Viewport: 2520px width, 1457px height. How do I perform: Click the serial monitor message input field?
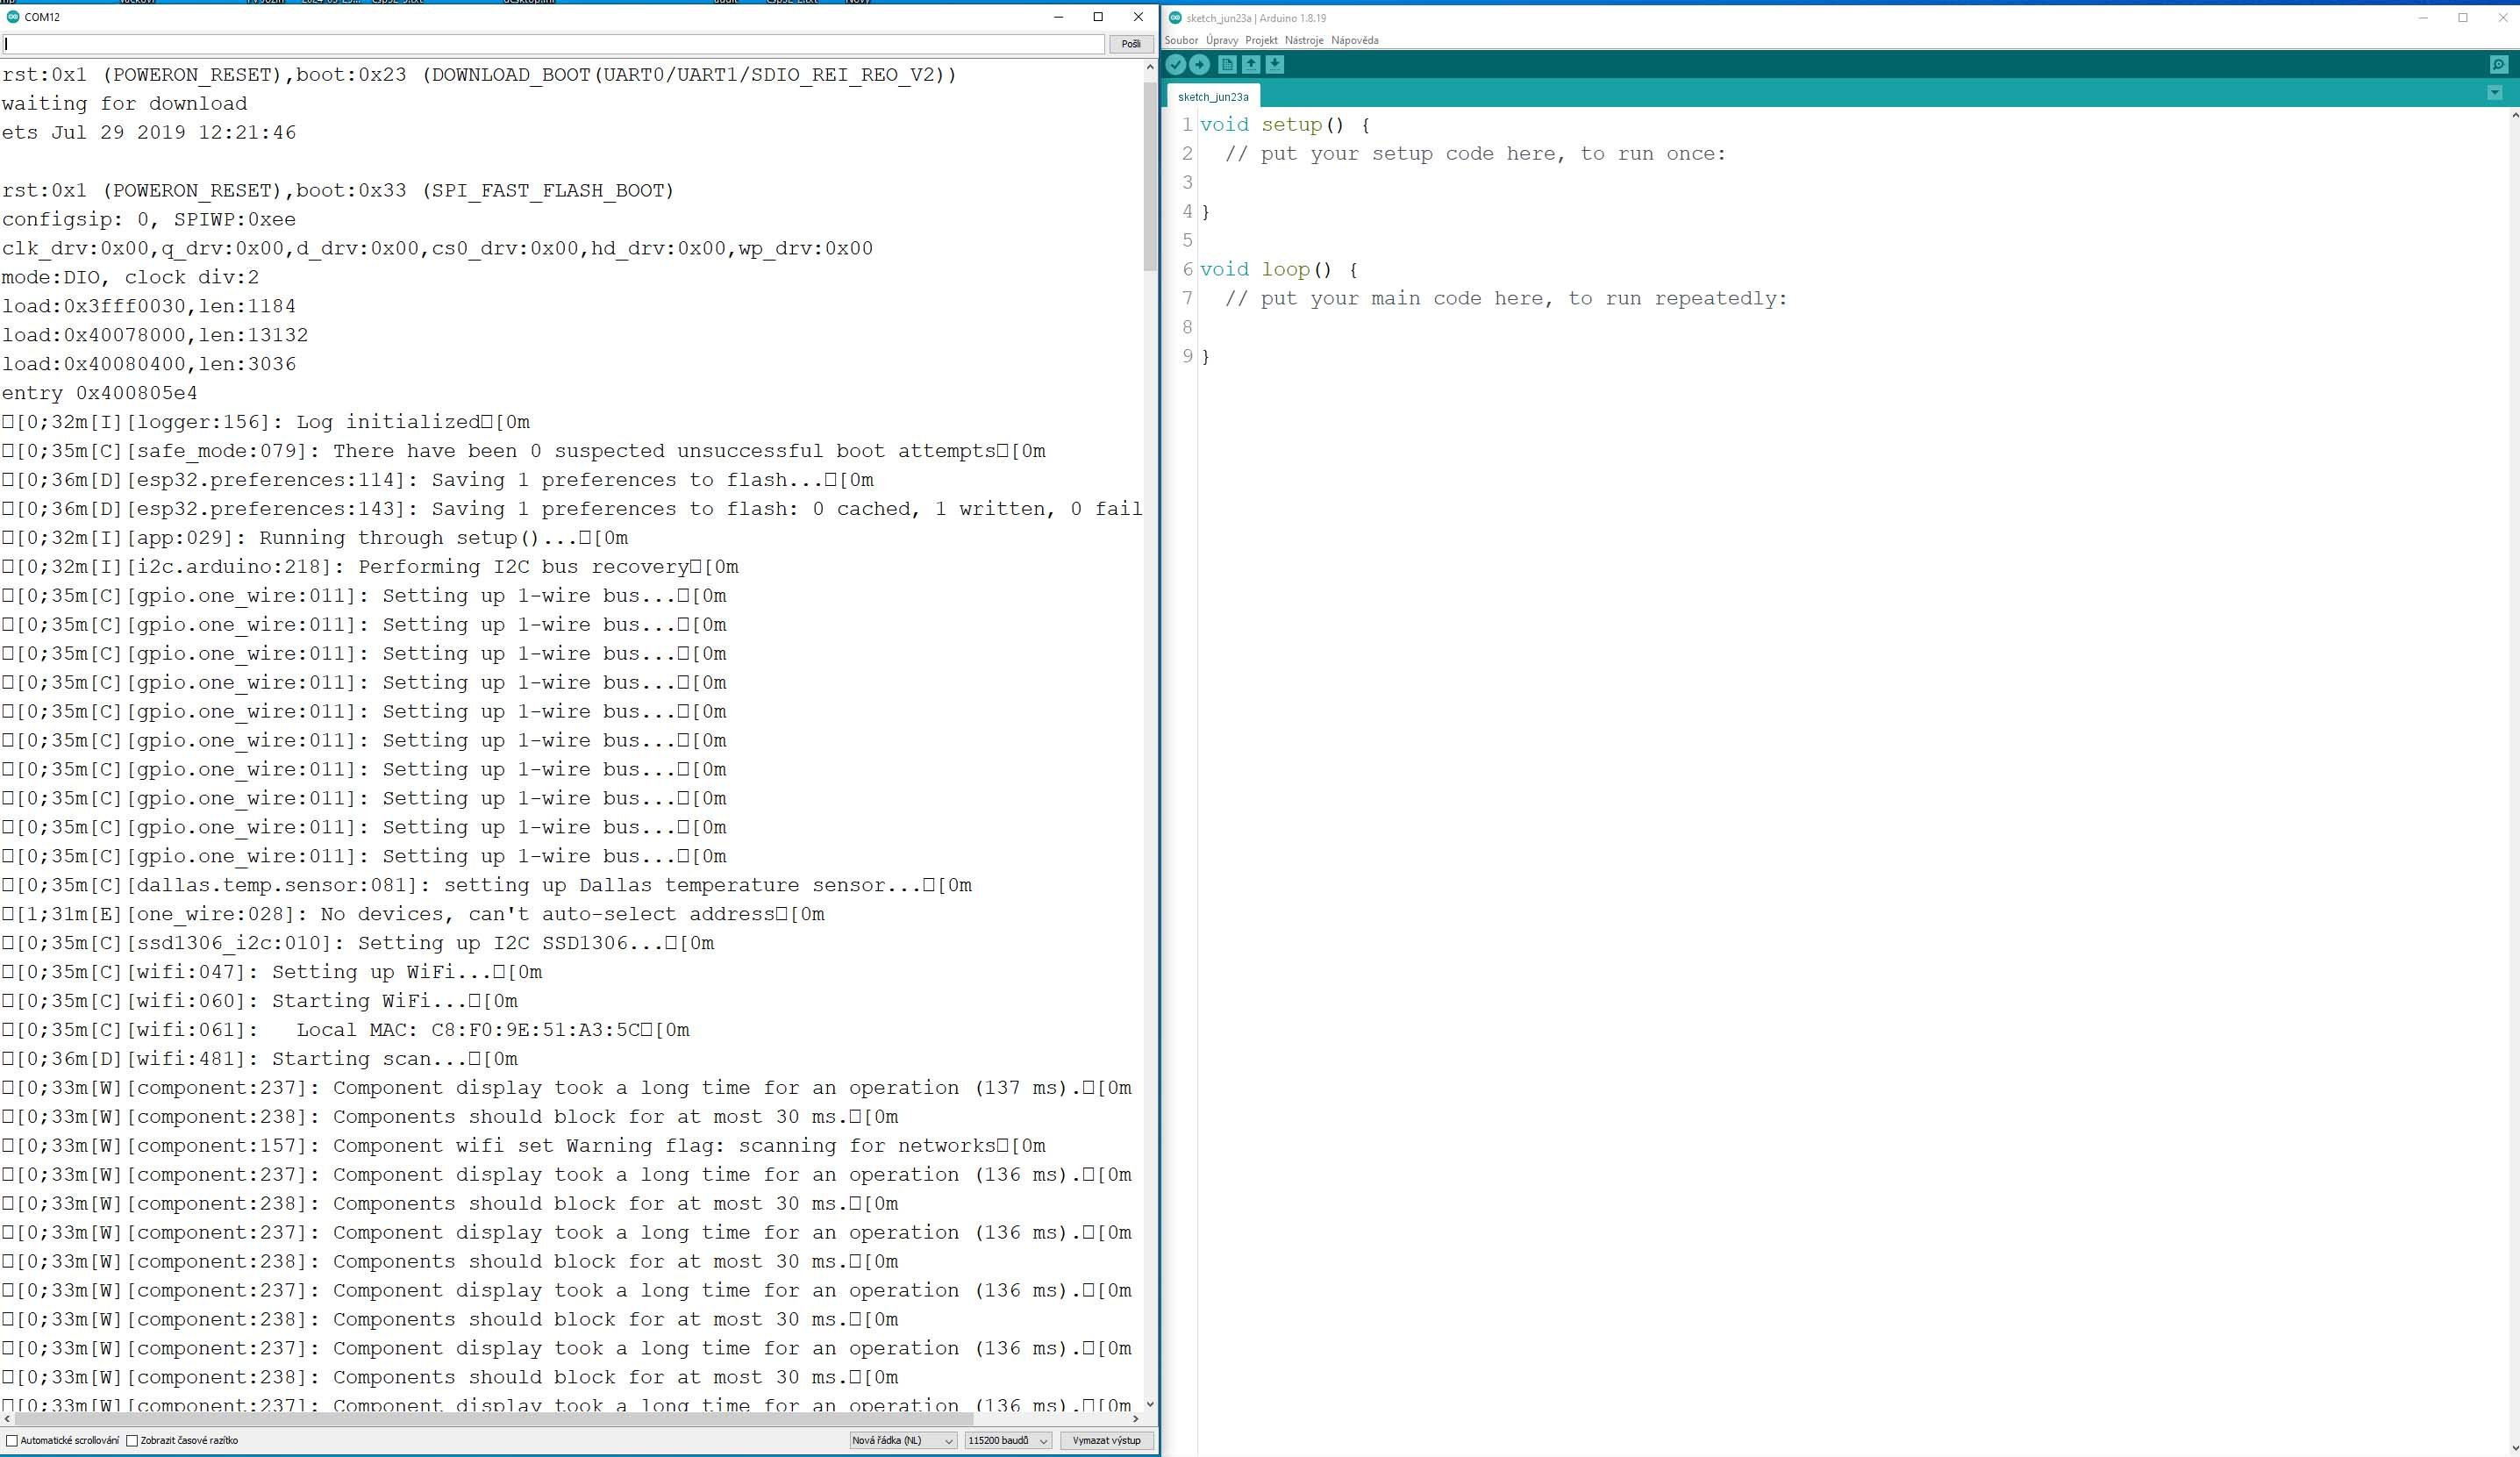tap(553, 44)
